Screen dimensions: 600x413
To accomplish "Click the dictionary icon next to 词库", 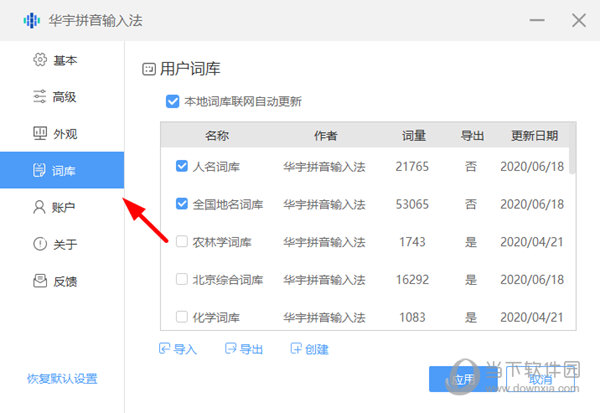I will pyautogui.click(x=39, y=170).
